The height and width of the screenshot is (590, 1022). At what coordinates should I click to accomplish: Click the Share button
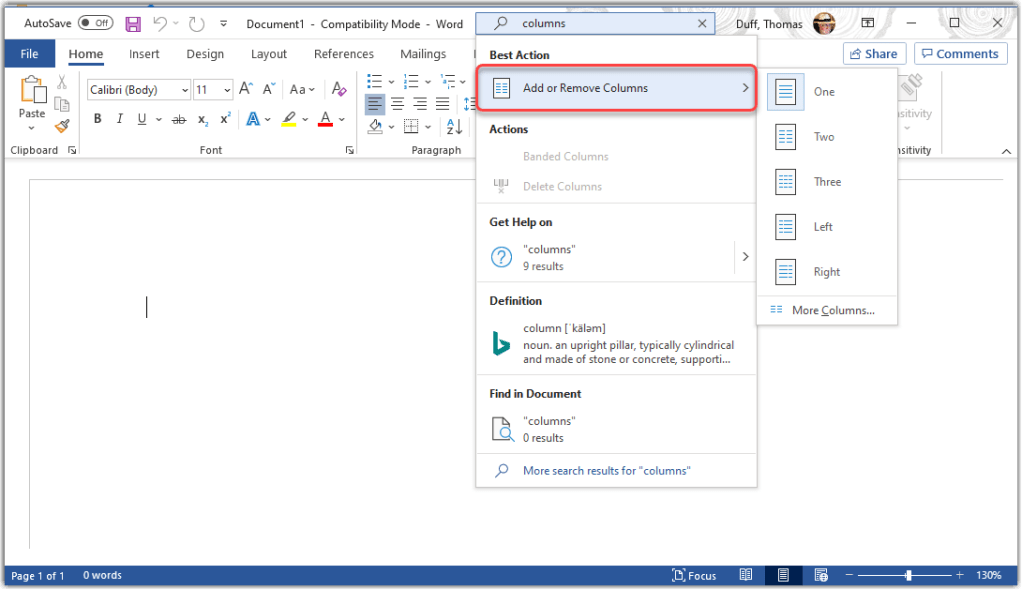click(x=874, y=54)
